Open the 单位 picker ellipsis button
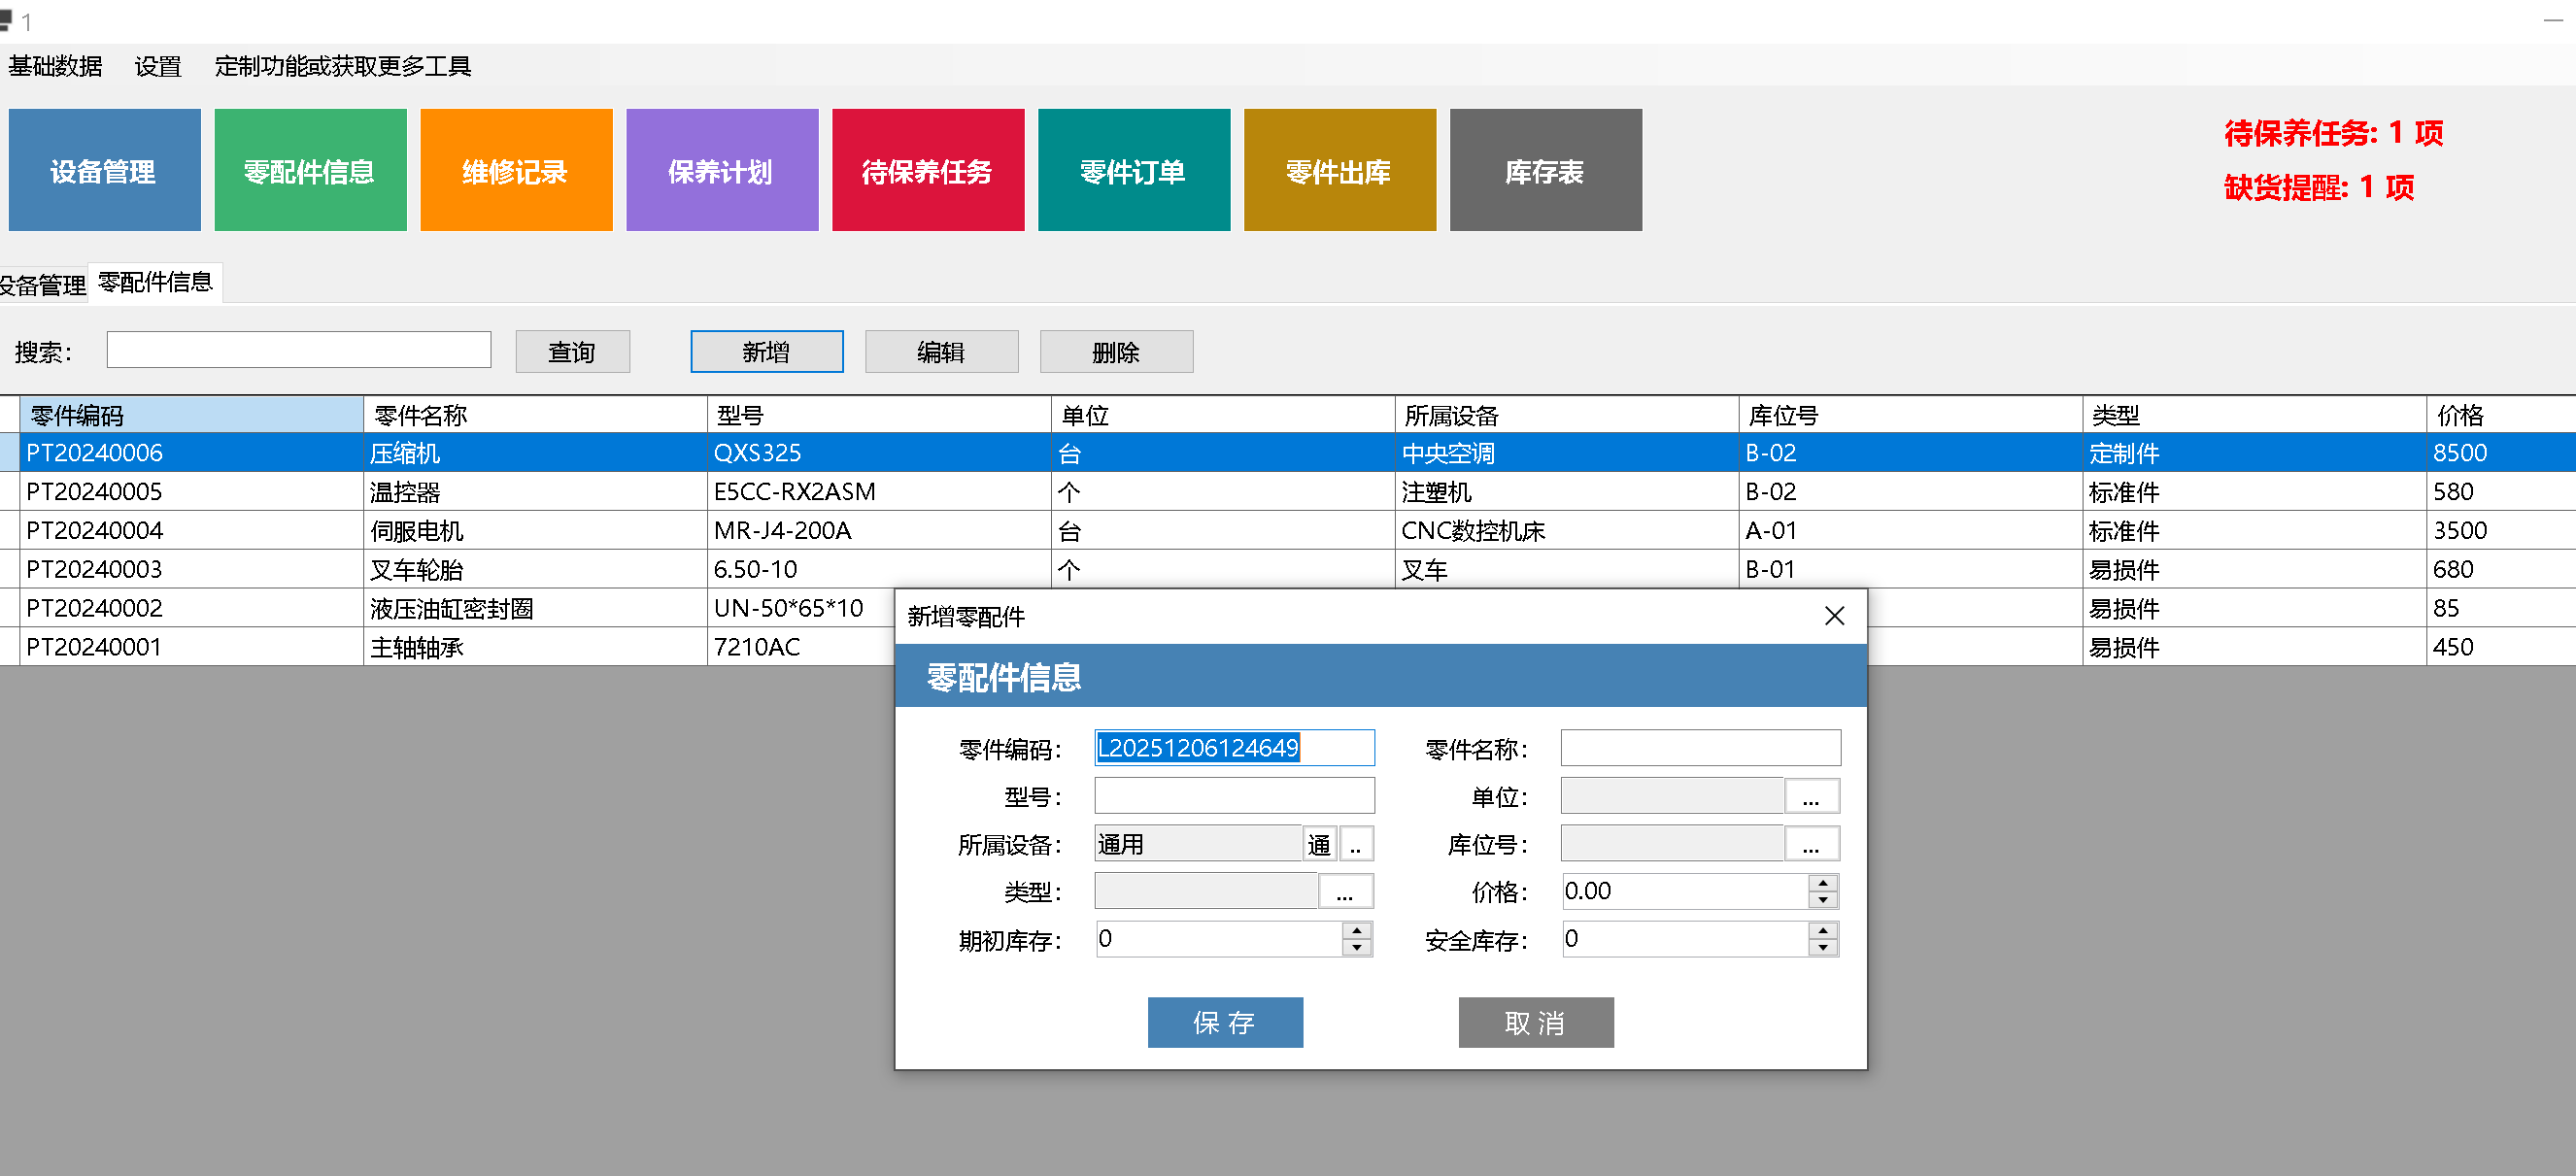 [x=1811, y=797]
